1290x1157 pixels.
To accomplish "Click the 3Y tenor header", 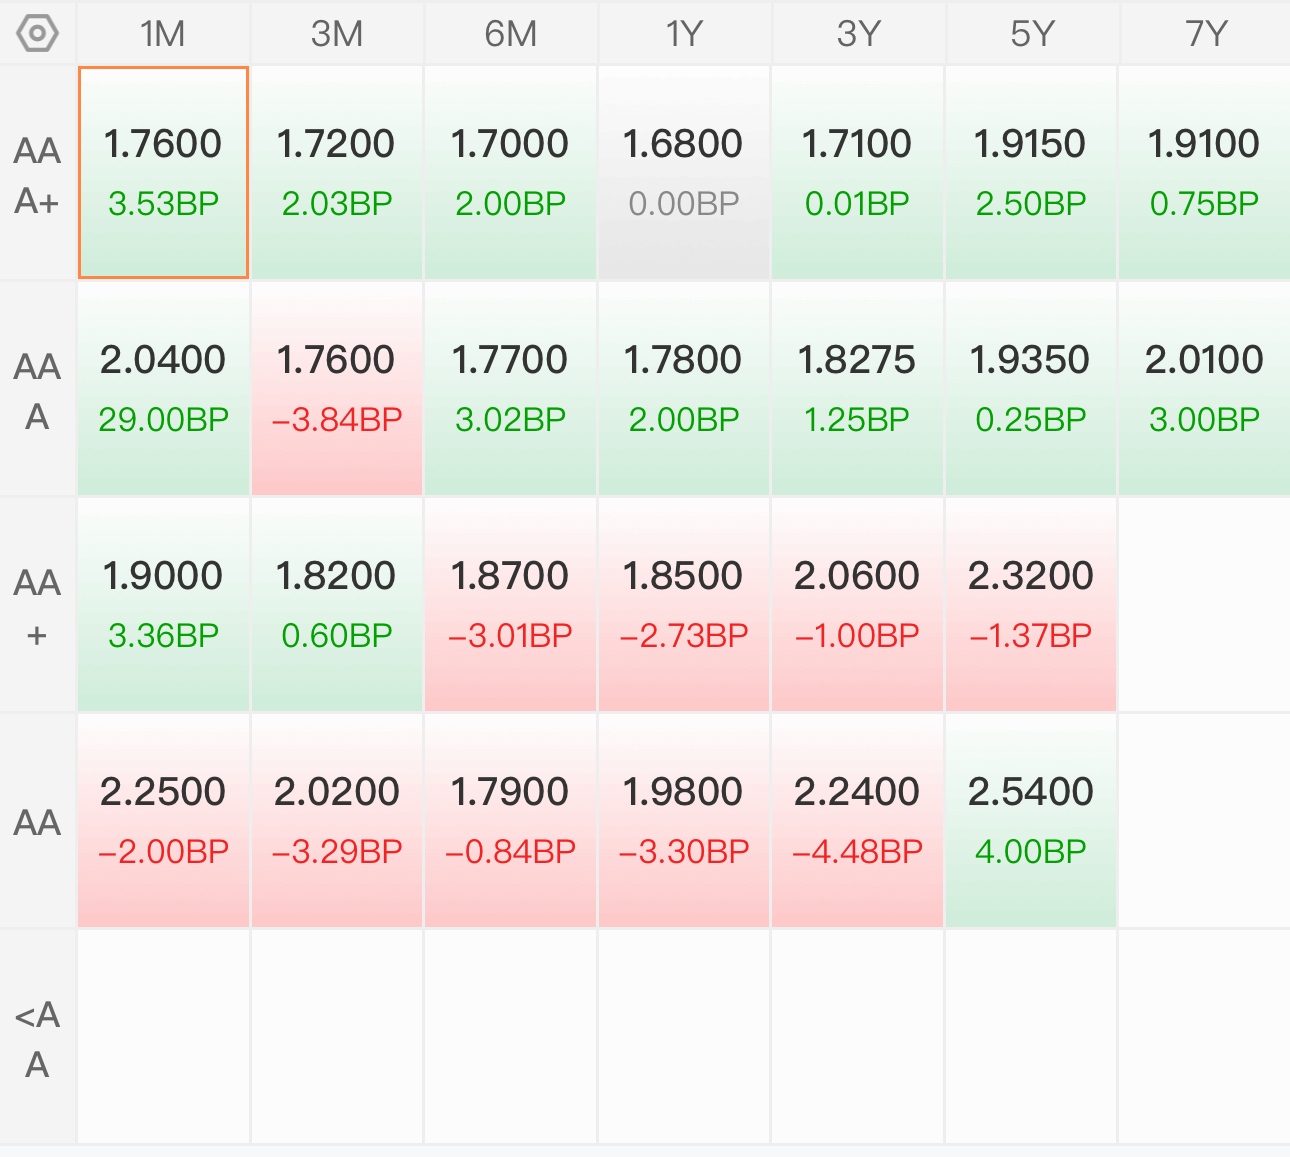I will pos(858,33).
